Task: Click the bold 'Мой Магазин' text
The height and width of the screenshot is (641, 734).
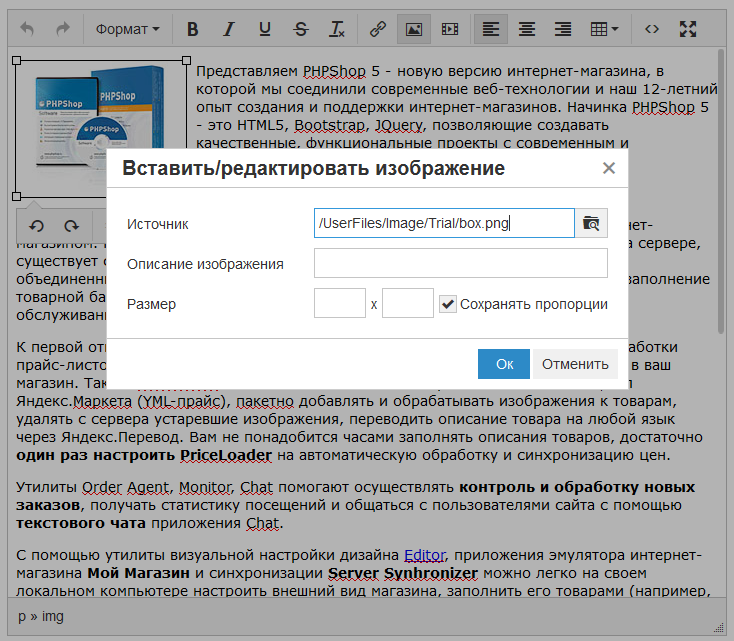Action: [x=139, y=573]
